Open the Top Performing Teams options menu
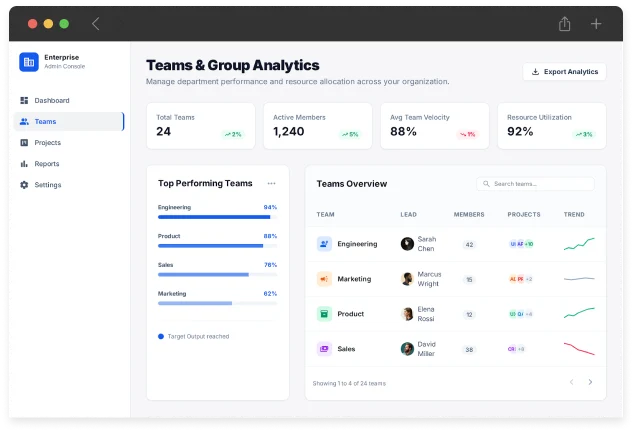Screen dimensions: 634x432 click(271, 184)
